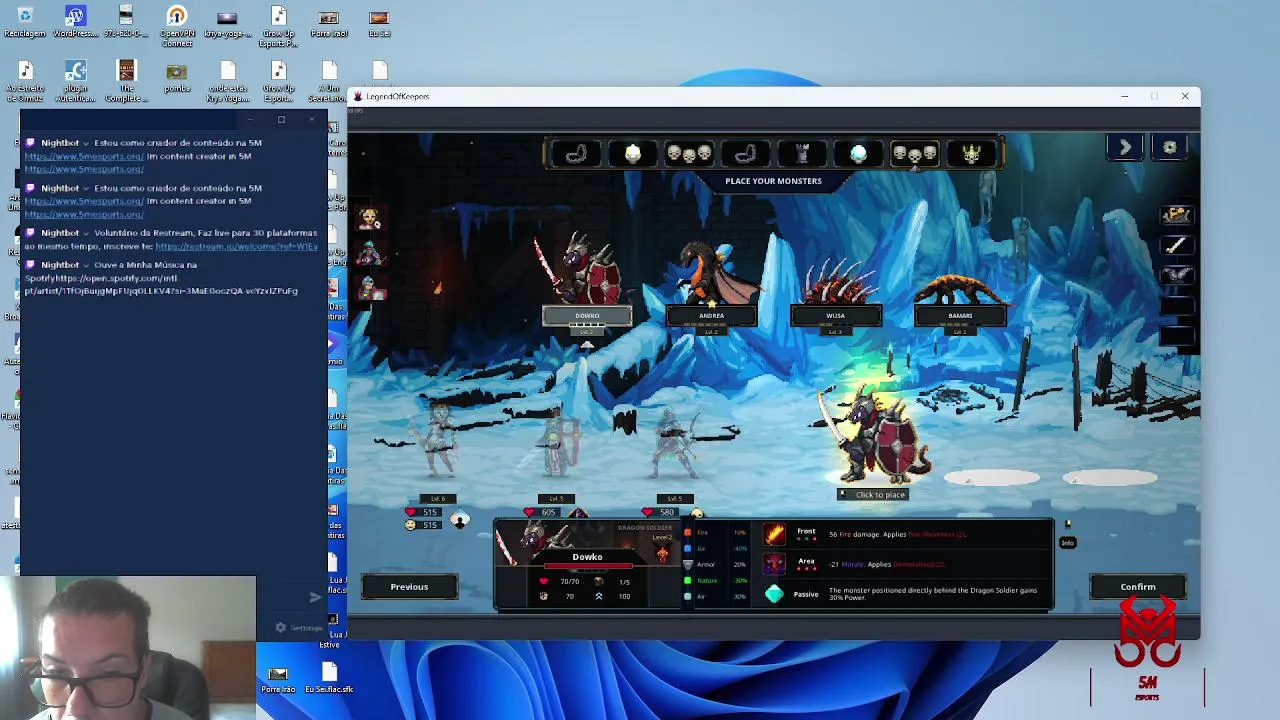Open 'Ao Estreito de Ormuz' audio file
The image size is (1280, 720).
coord(25,81)
